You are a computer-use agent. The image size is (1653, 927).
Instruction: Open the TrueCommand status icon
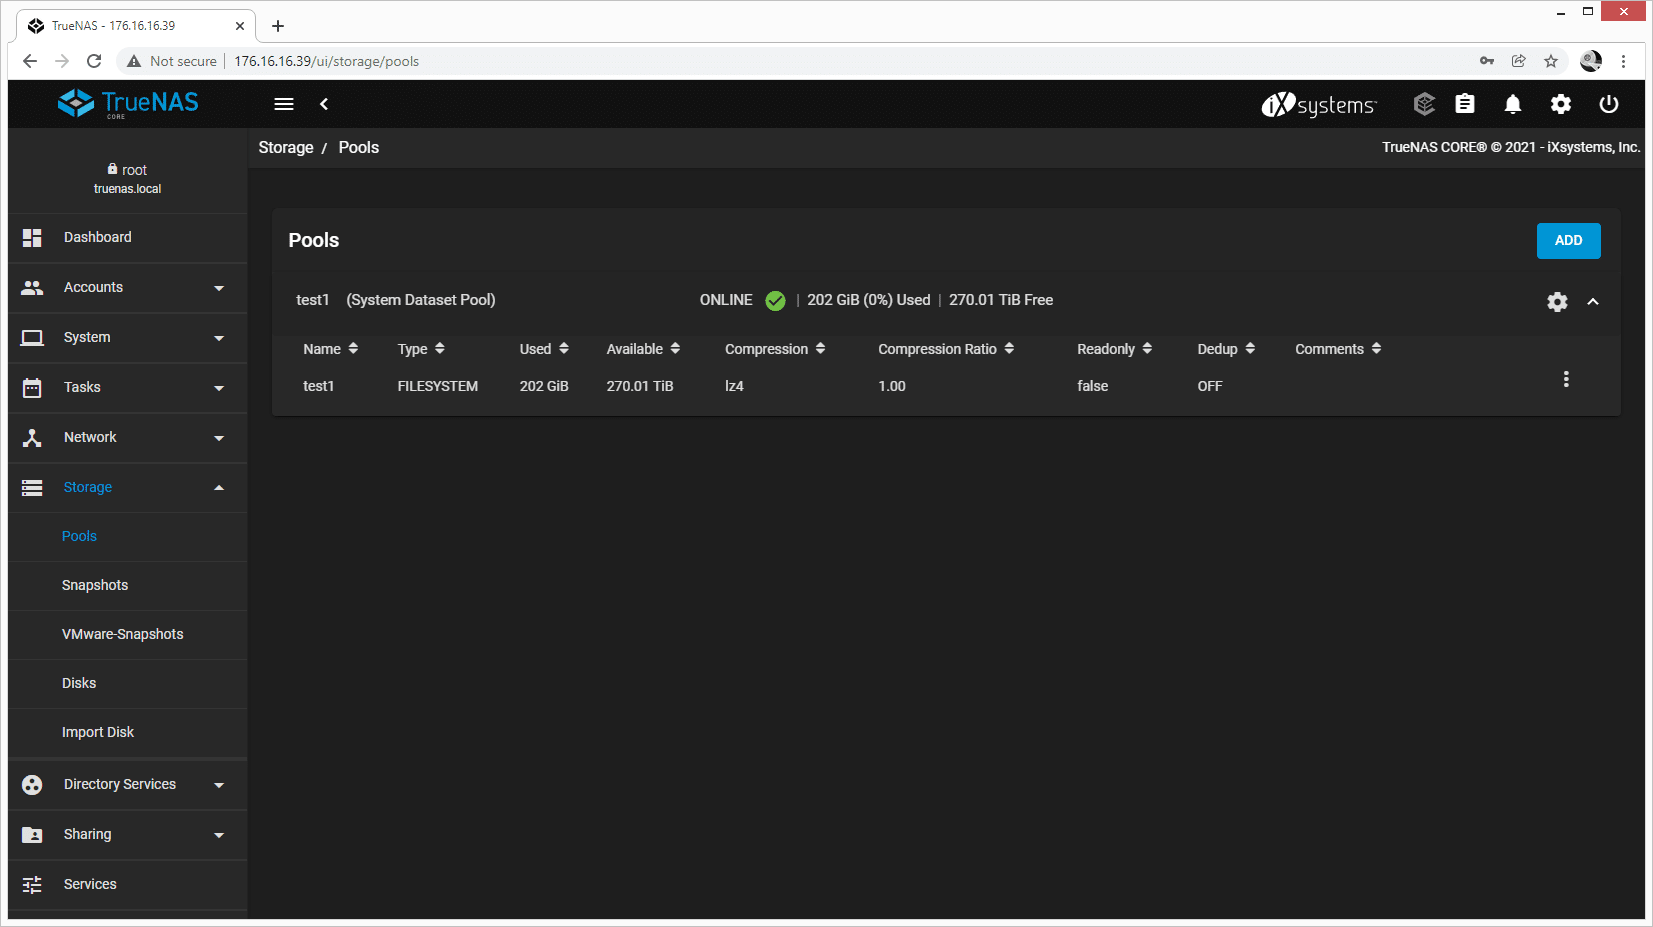tap(1424, 104)
